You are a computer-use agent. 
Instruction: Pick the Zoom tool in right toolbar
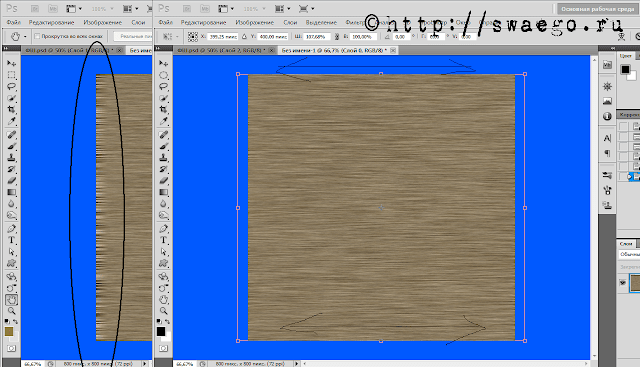click(163, 311)
